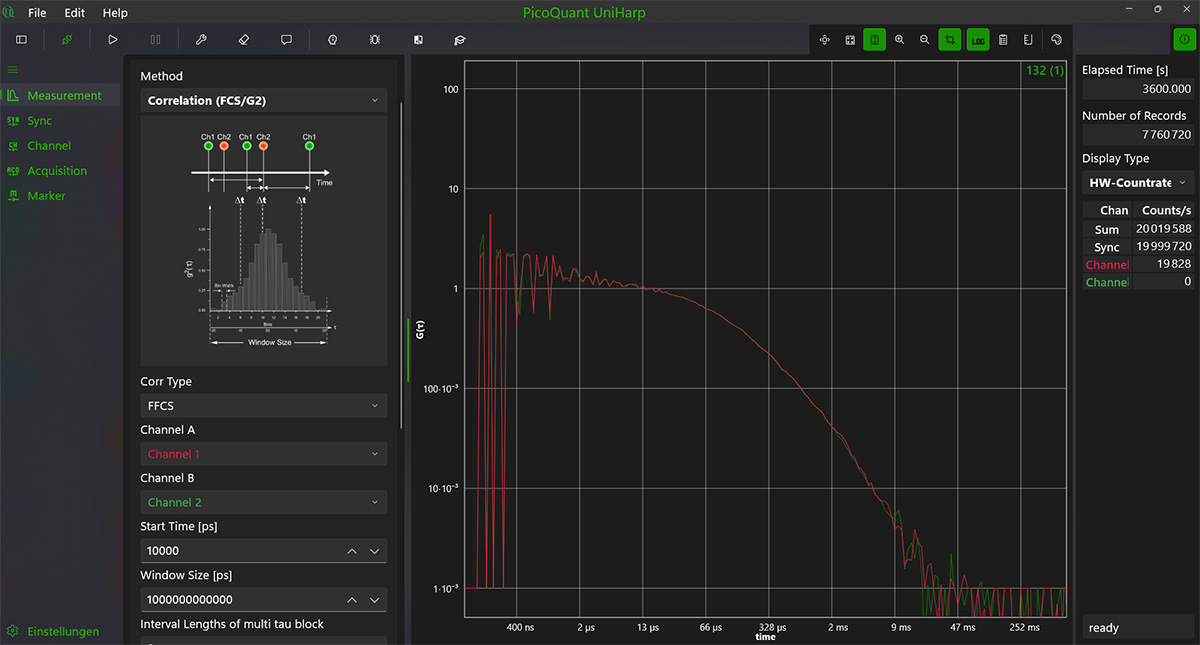Switch to the Marker section
This screenshot has width=1200, height=645.
61,196
